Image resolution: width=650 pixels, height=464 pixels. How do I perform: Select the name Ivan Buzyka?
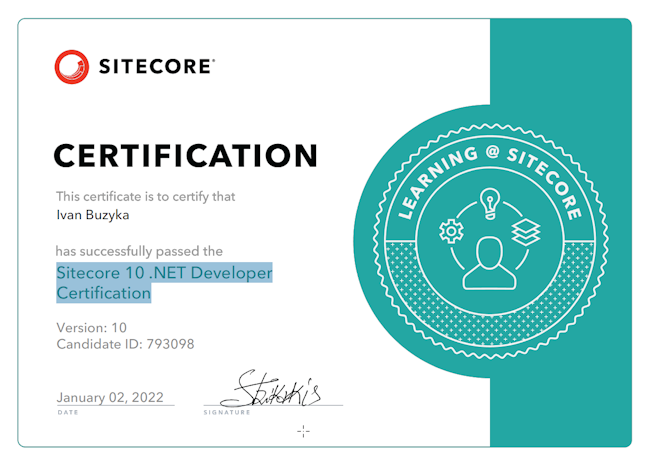click(93, 215)
